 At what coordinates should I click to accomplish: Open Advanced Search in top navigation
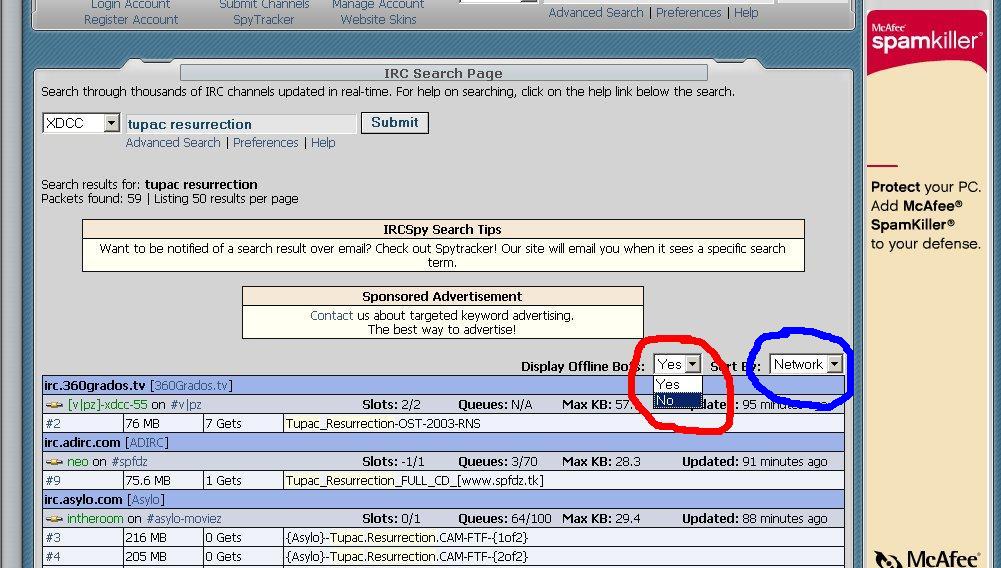tap(596, 13)
